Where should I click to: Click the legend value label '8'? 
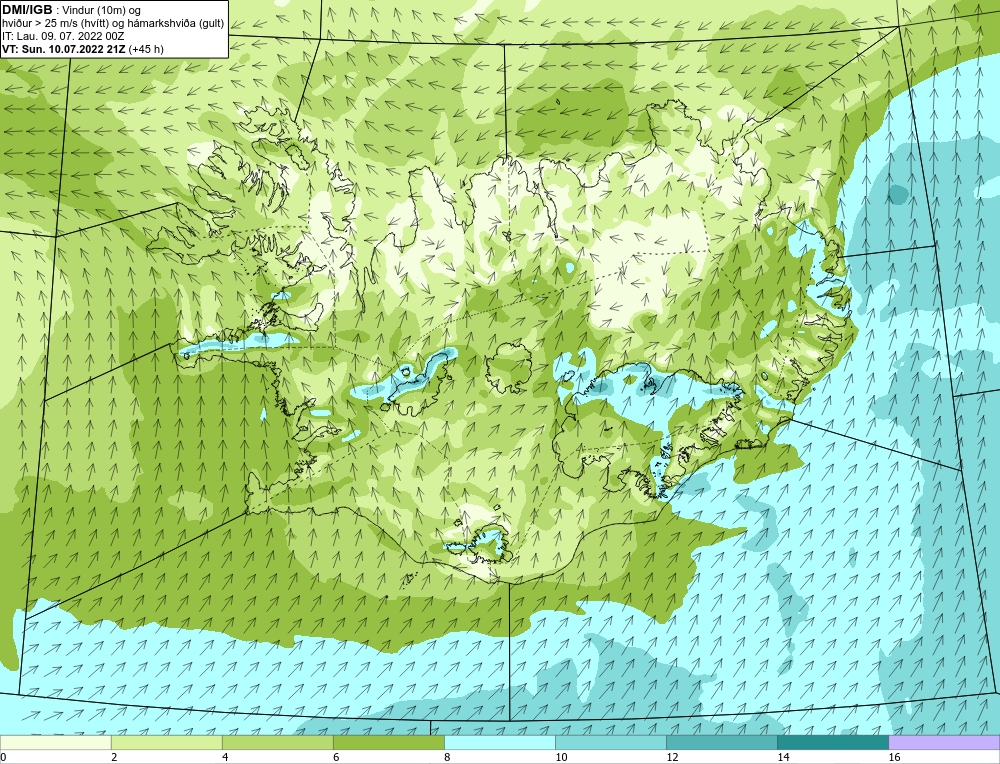coord(447,757)
